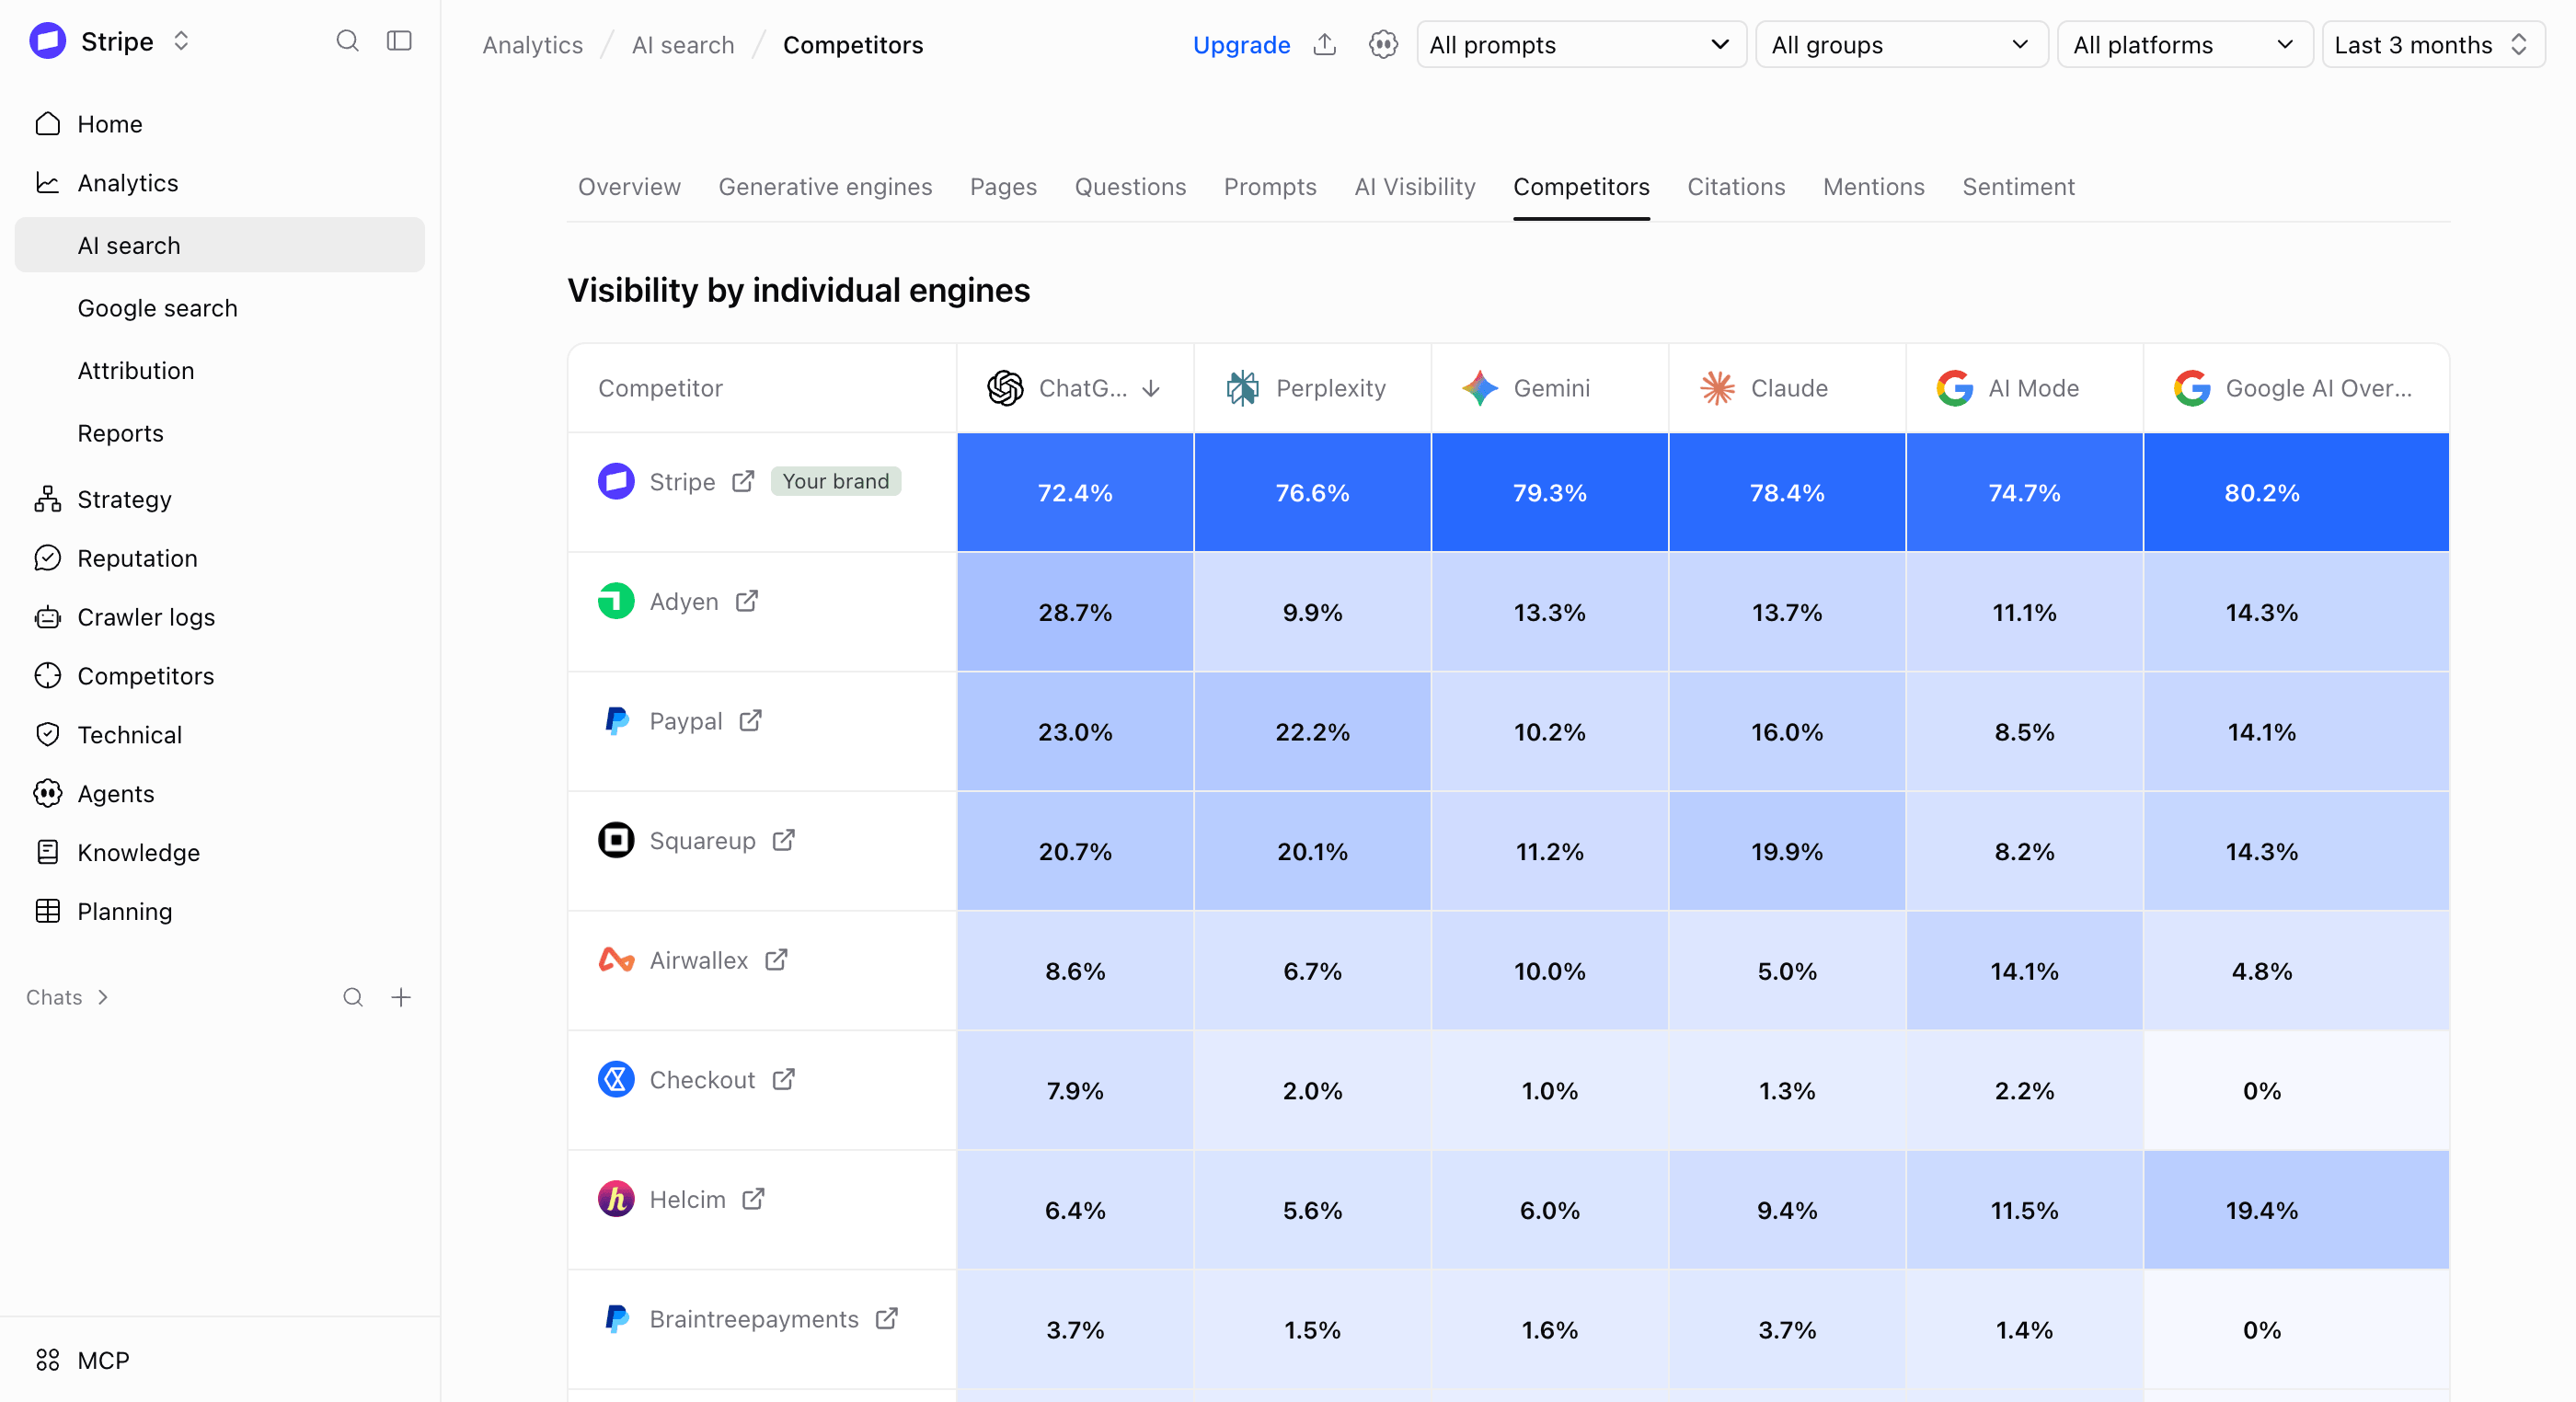Click the share/export icon next to Upgrade
This screenshot has width=2576, height=1402.
pos(1324,44)
